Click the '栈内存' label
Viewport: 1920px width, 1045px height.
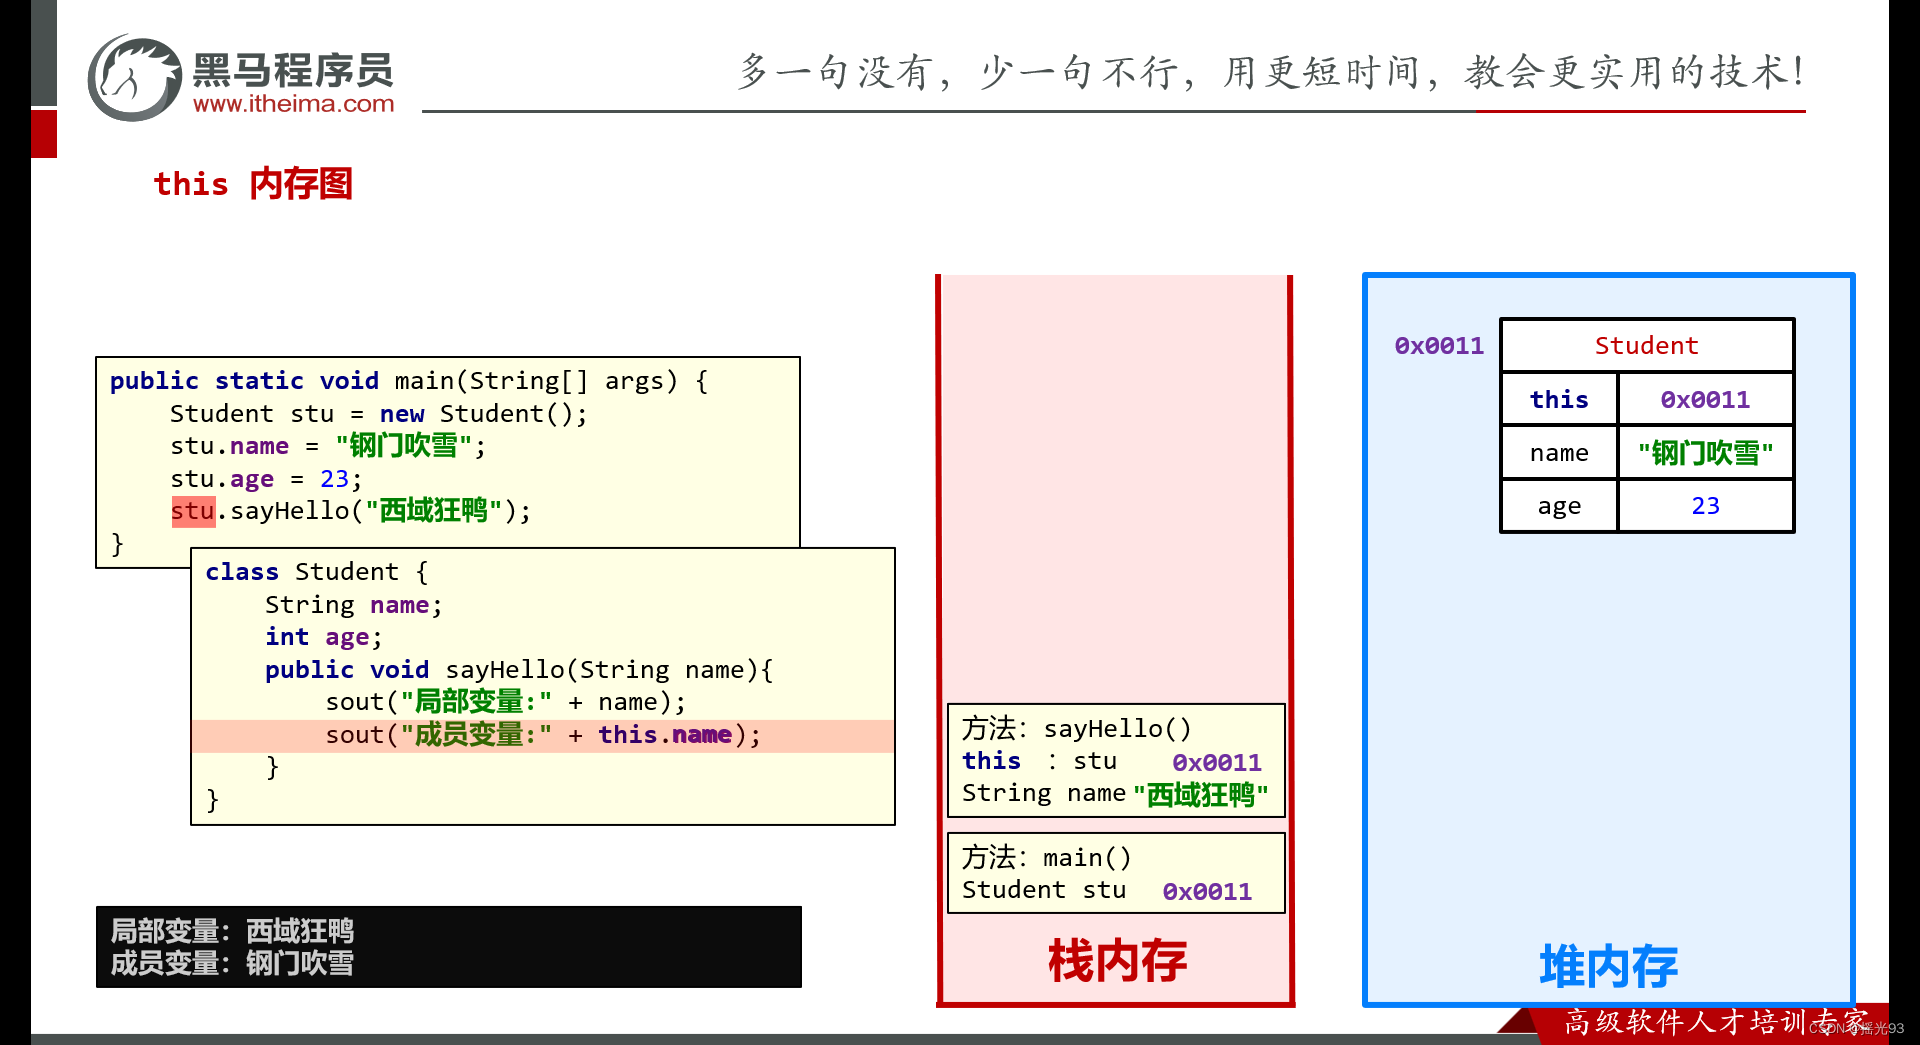tap(1117, 961)
